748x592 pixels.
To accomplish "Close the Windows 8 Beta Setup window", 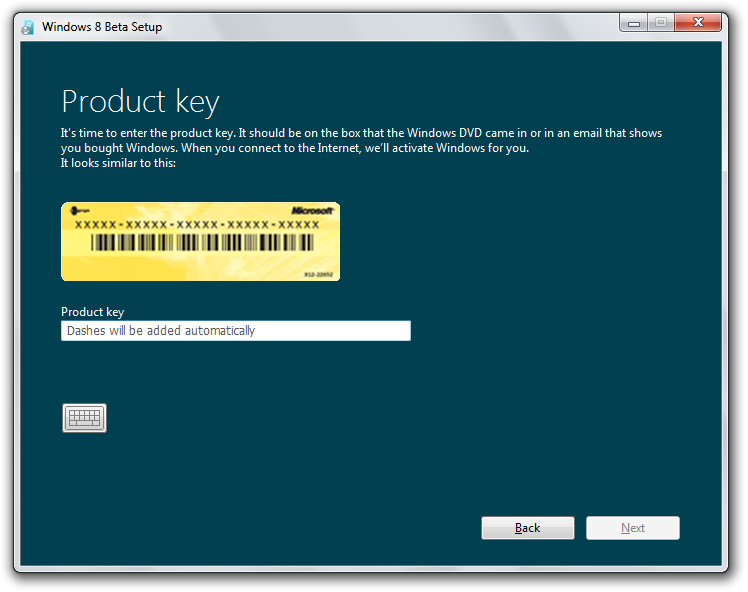I will pos(698,22).
